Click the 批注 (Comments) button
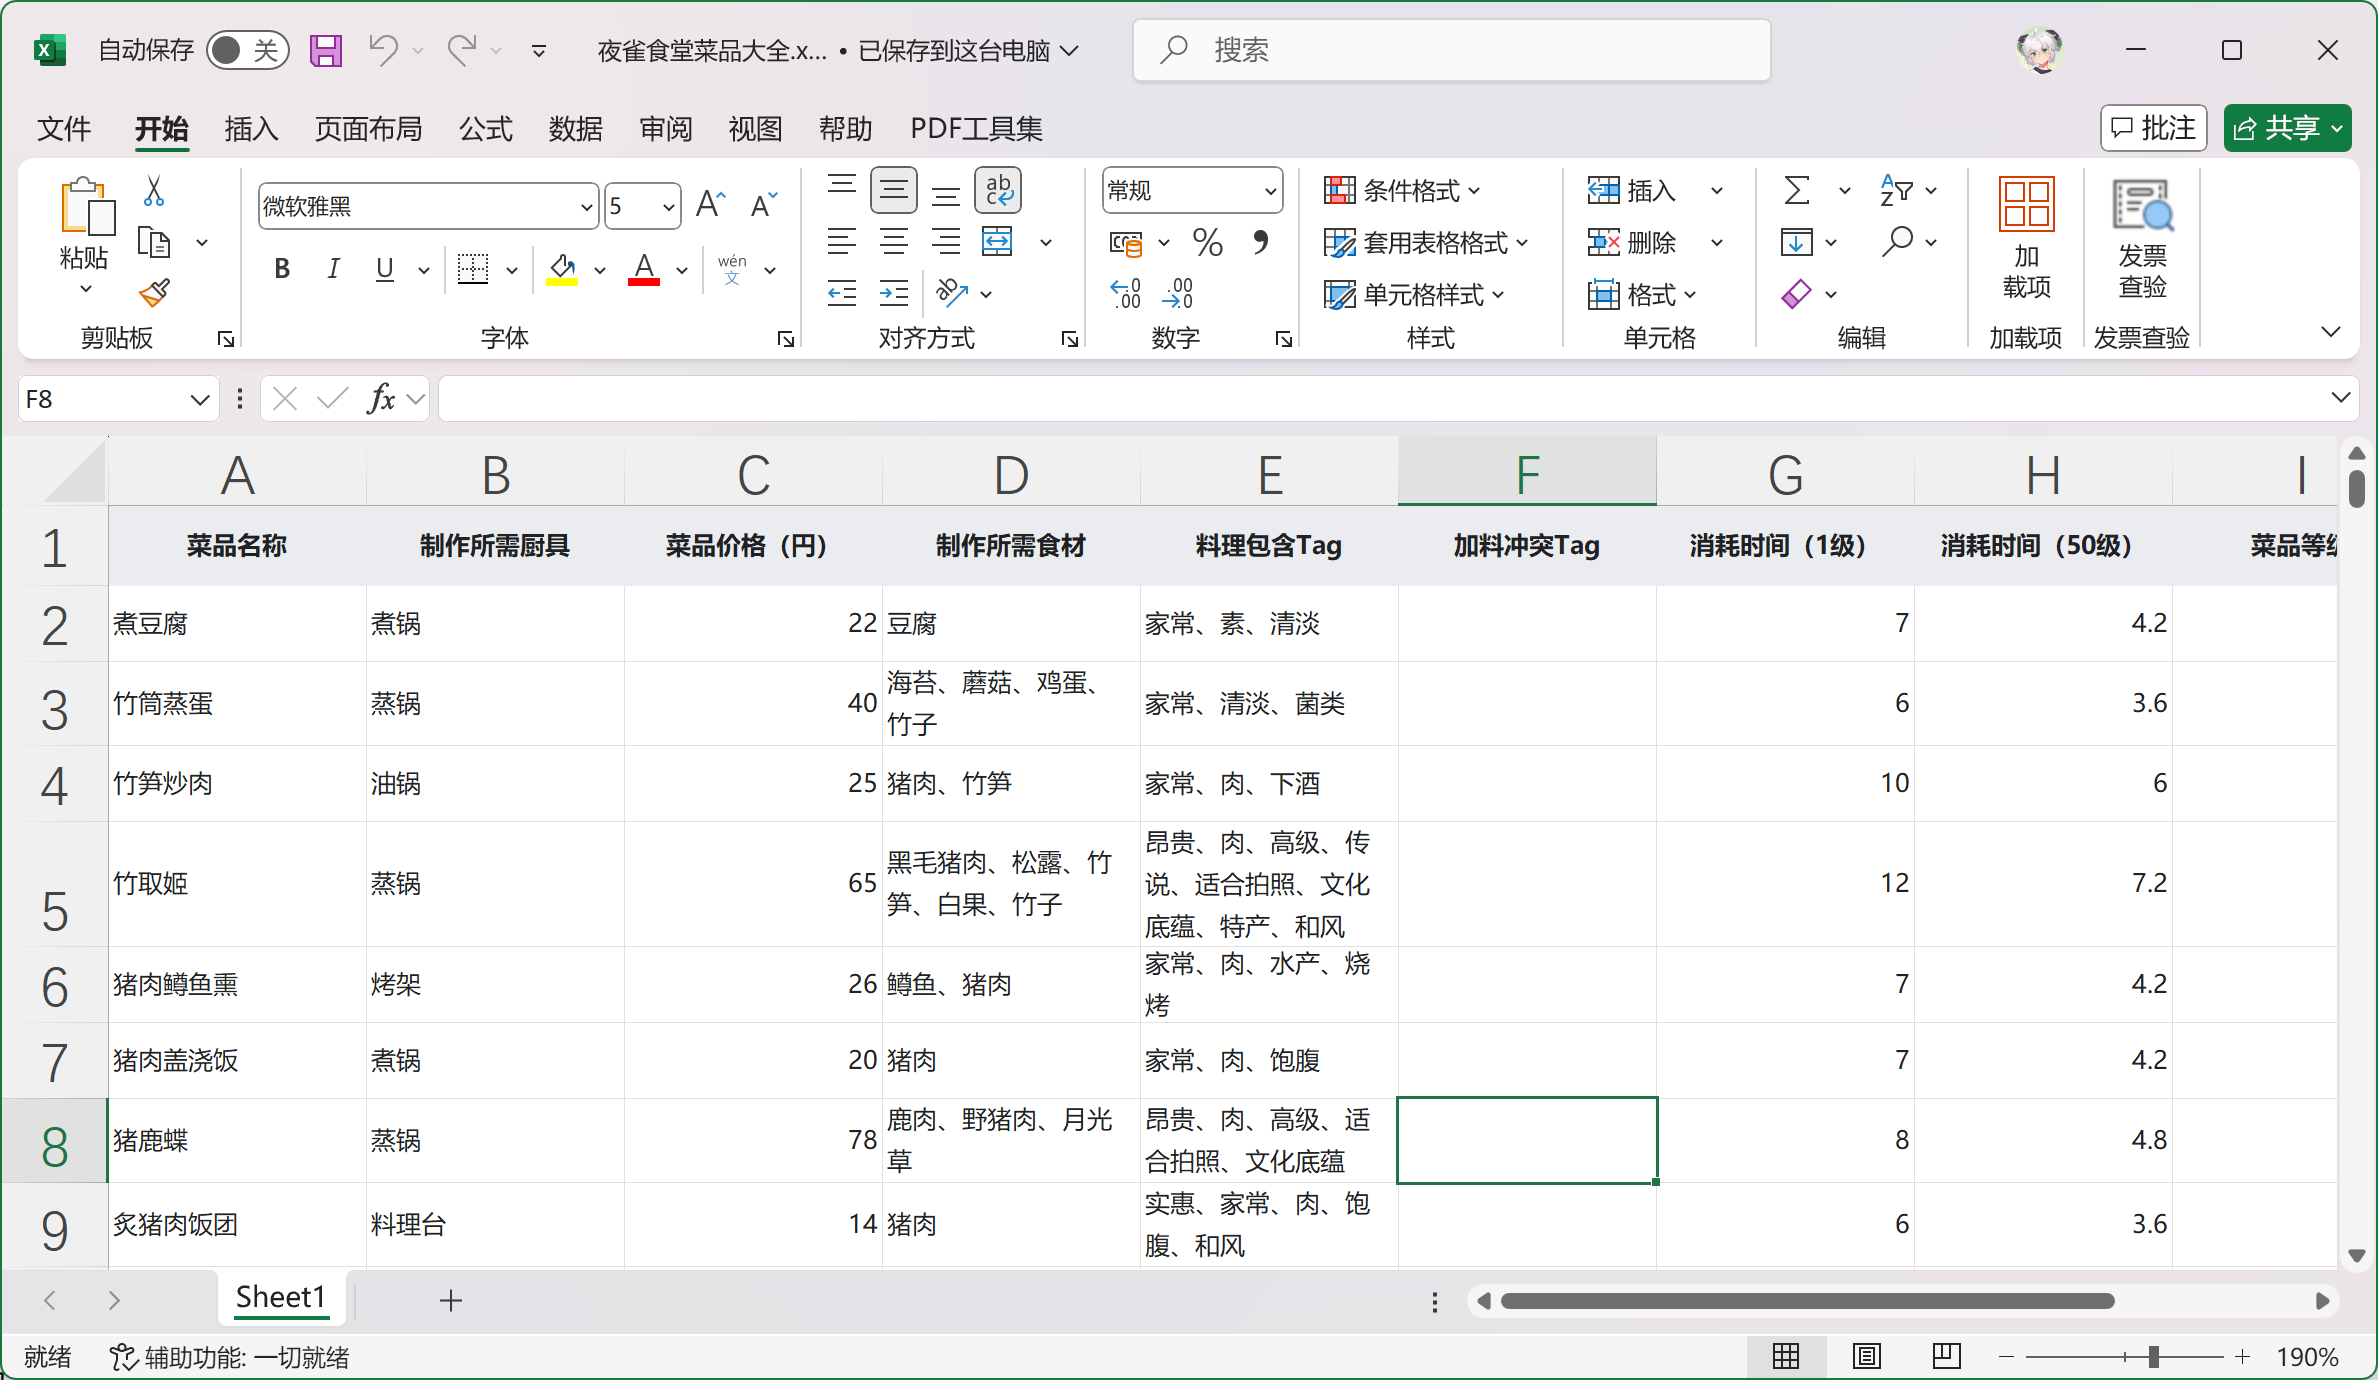2378x1380 pixels. point(2153,128)
